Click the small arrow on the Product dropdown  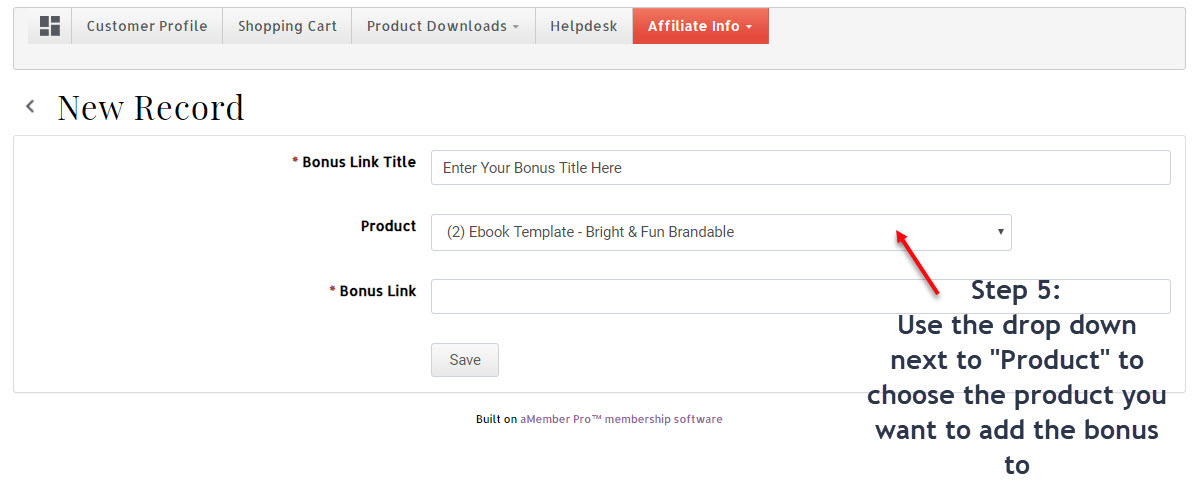point(1000,232)
